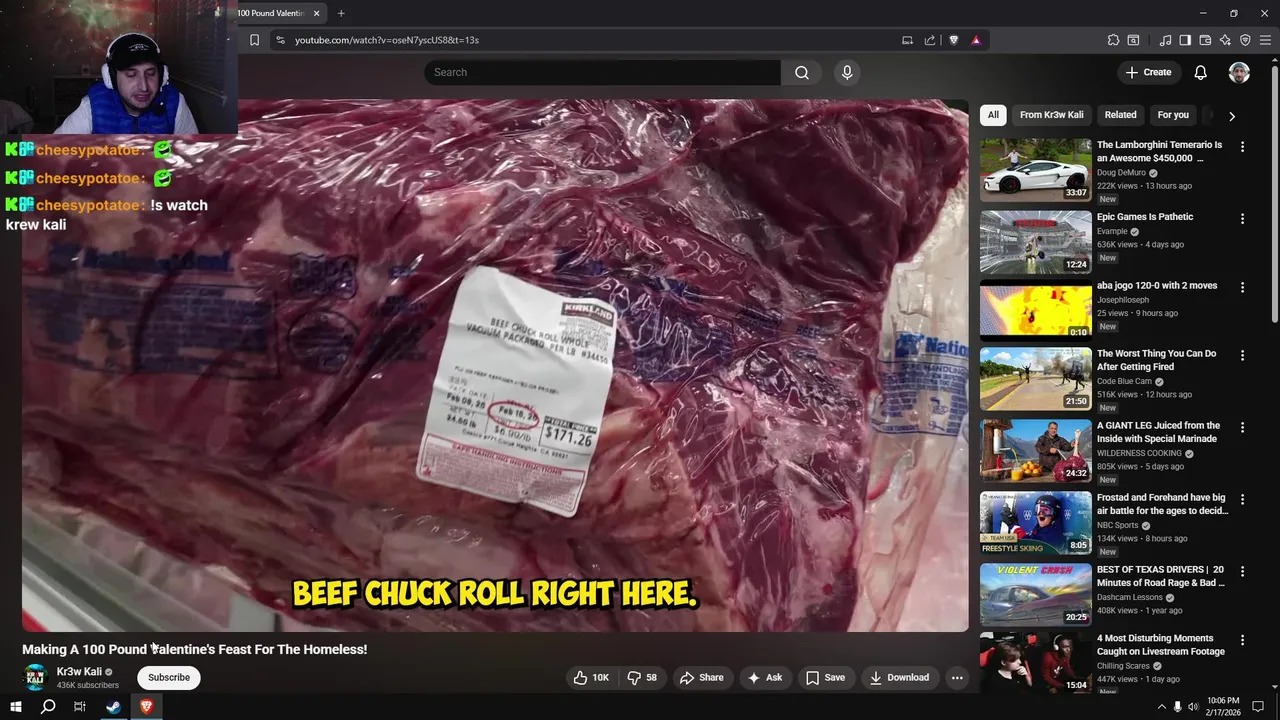Open Kr3w Kali channel avatar
This screenshot has width=1280, height=720.
pos(35,678)
